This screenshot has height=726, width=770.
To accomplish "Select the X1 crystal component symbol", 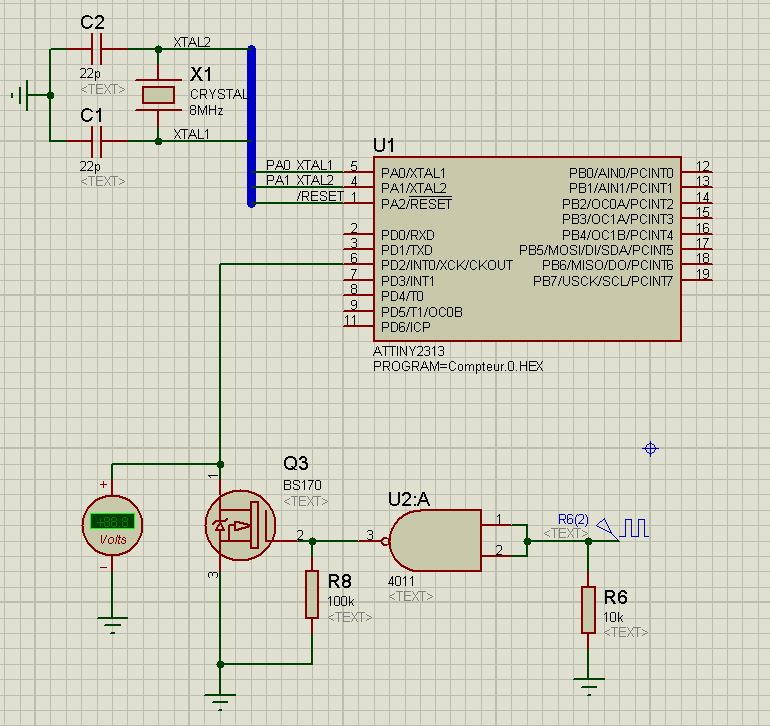I will click(x=158, y=95).
